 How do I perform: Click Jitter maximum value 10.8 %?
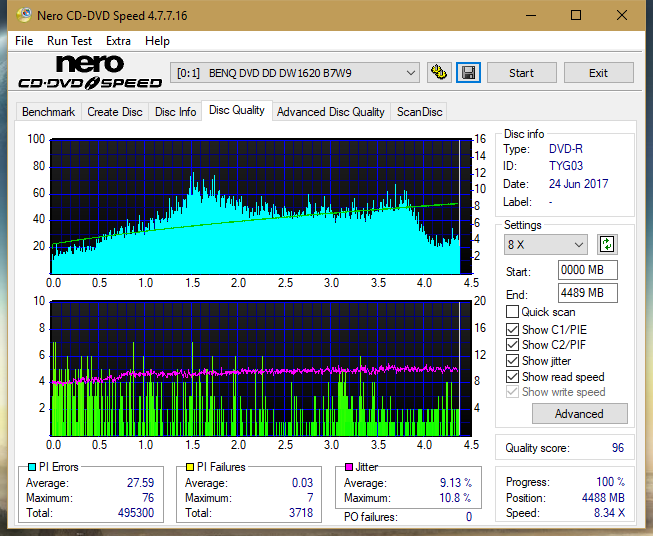point(455,498)
